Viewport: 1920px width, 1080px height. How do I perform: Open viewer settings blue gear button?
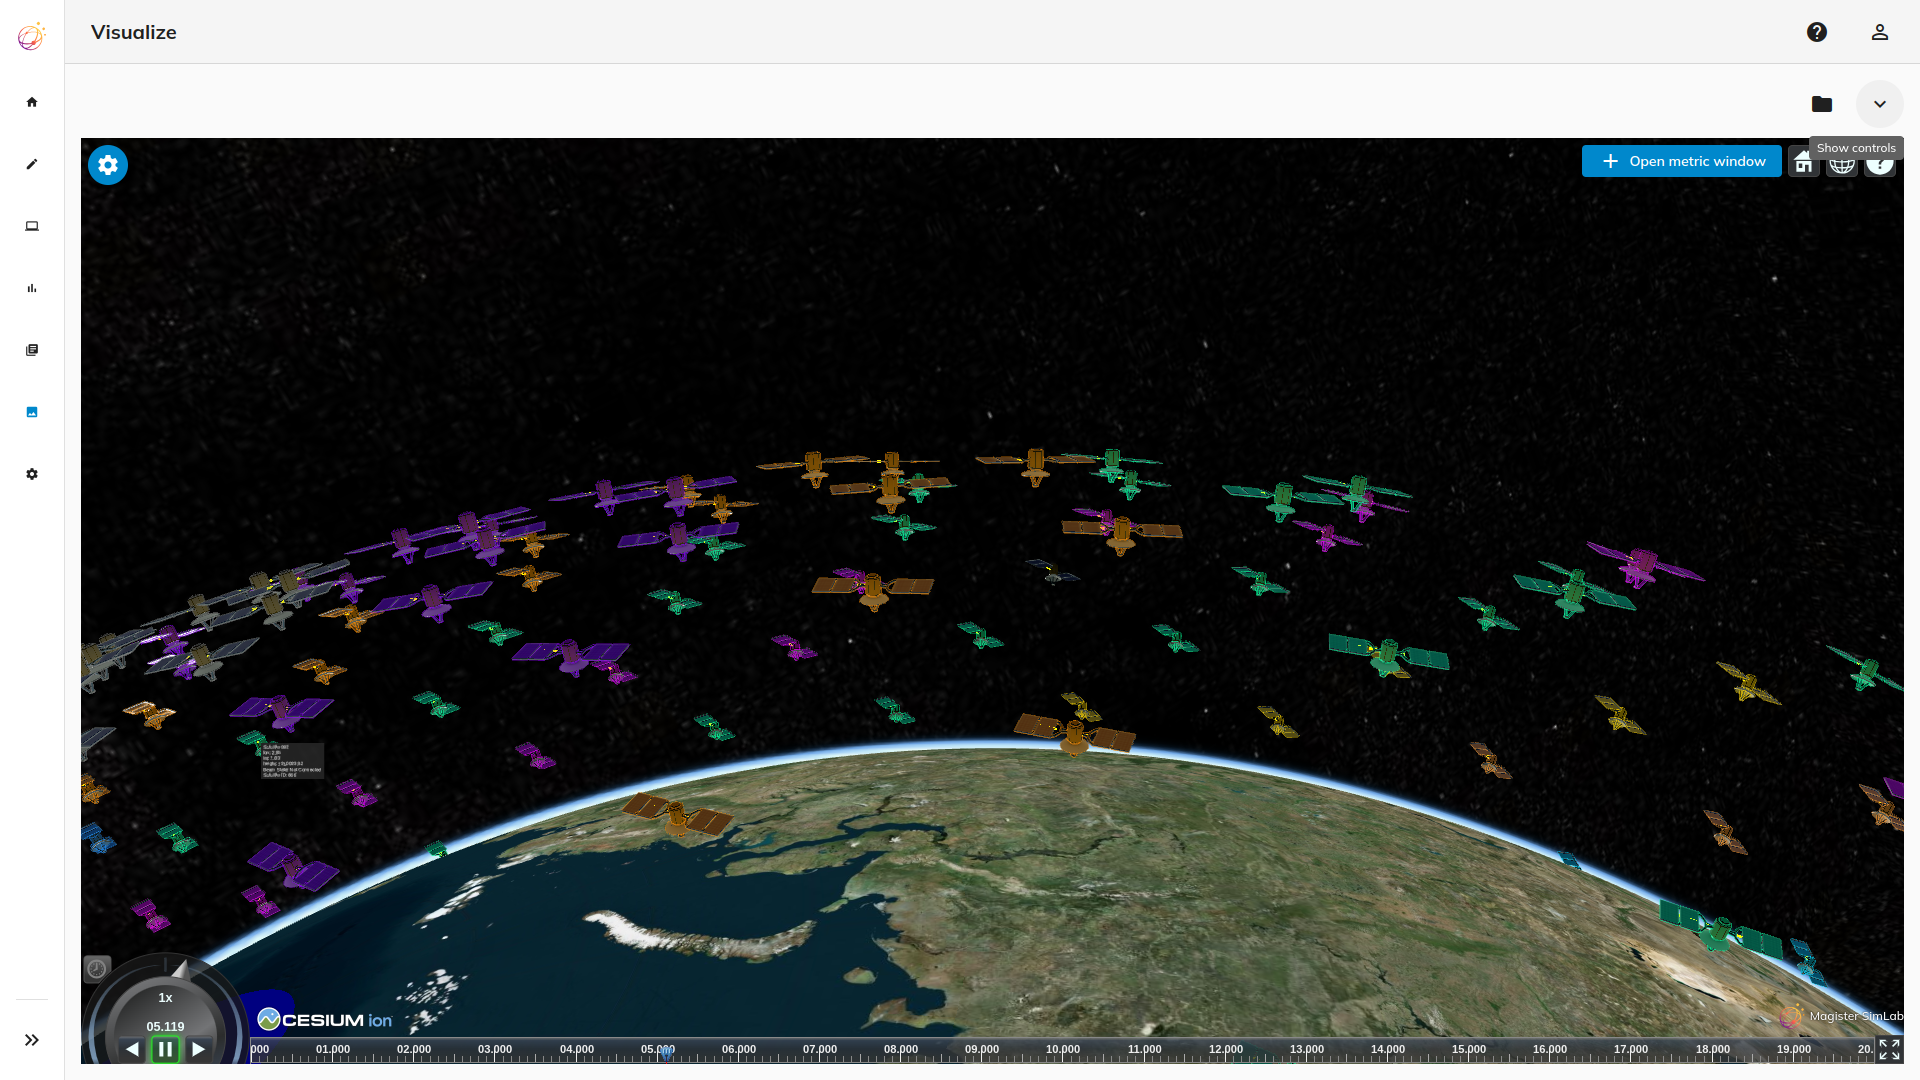108,165
